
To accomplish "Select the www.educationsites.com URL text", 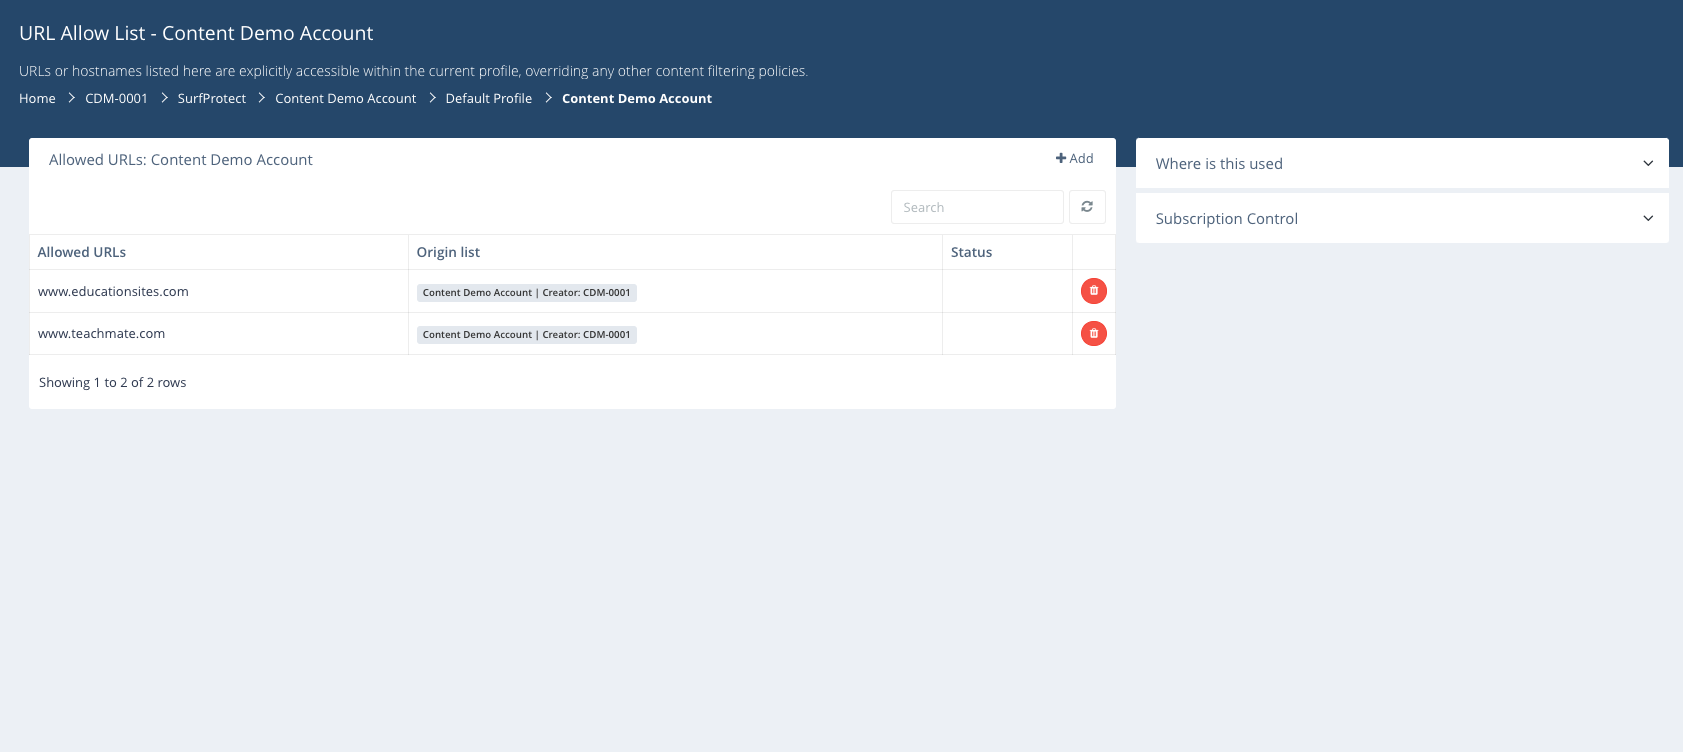I will pyautogui.click(x=113, y=292).
